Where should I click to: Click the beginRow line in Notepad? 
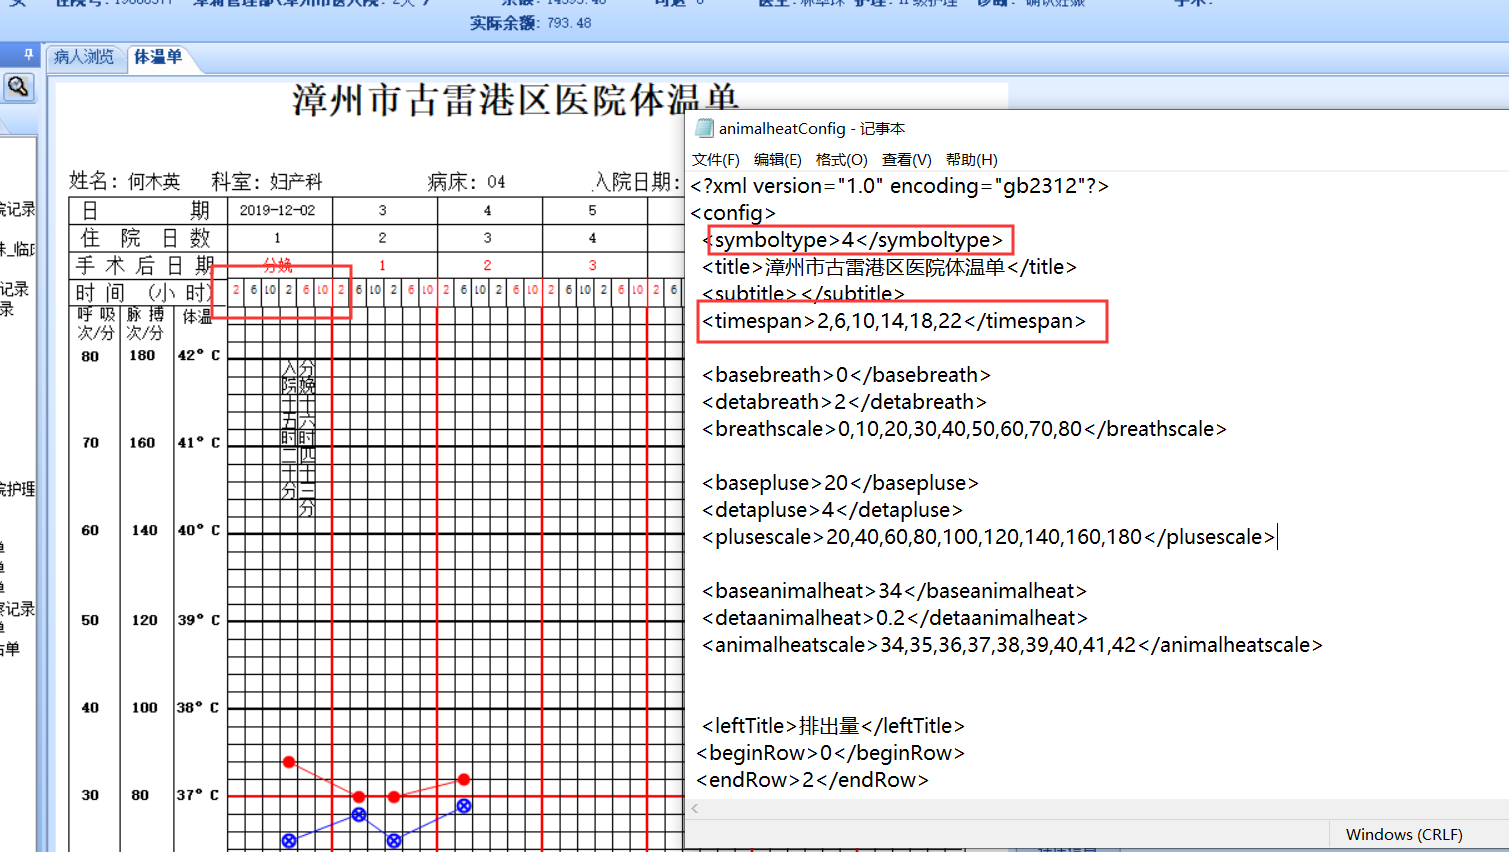[831, 753]
